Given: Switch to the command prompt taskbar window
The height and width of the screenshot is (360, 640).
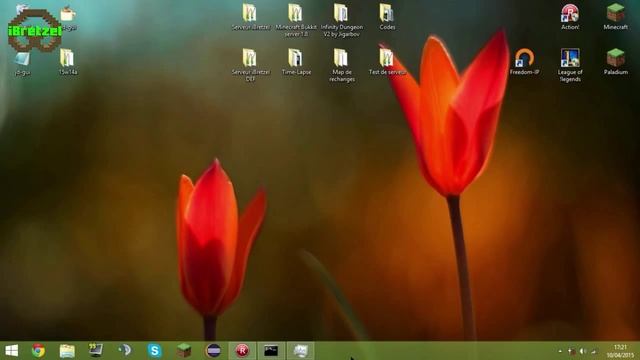Looking at the screenshot, I should point(271,351).
